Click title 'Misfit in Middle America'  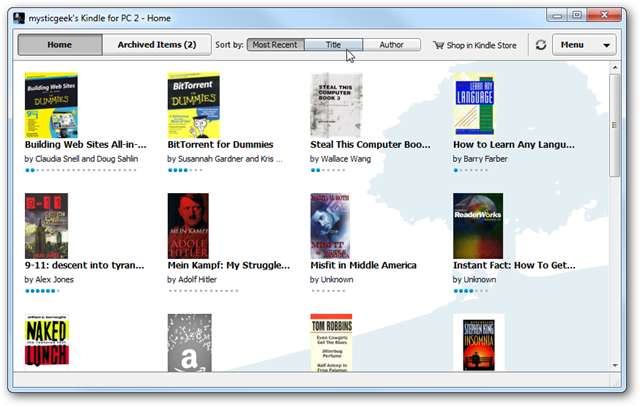pos(363,265)
